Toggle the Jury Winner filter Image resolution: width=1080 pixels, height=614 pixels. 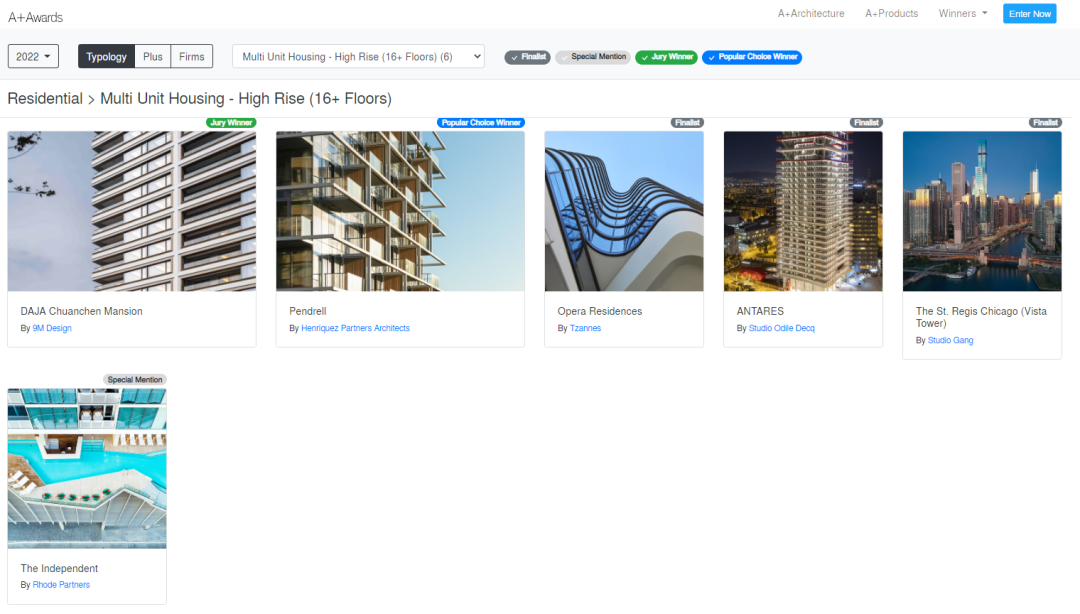coord(667,57)
